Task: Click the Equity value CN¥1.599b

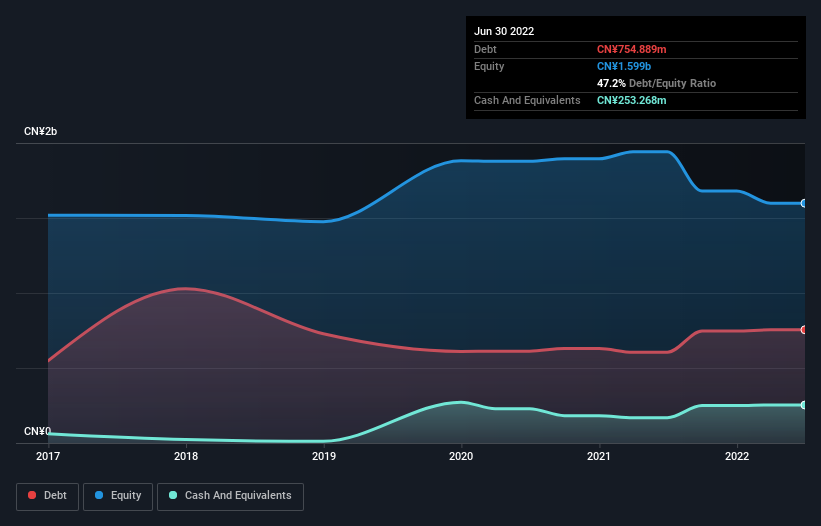Action: pos(624,66)
